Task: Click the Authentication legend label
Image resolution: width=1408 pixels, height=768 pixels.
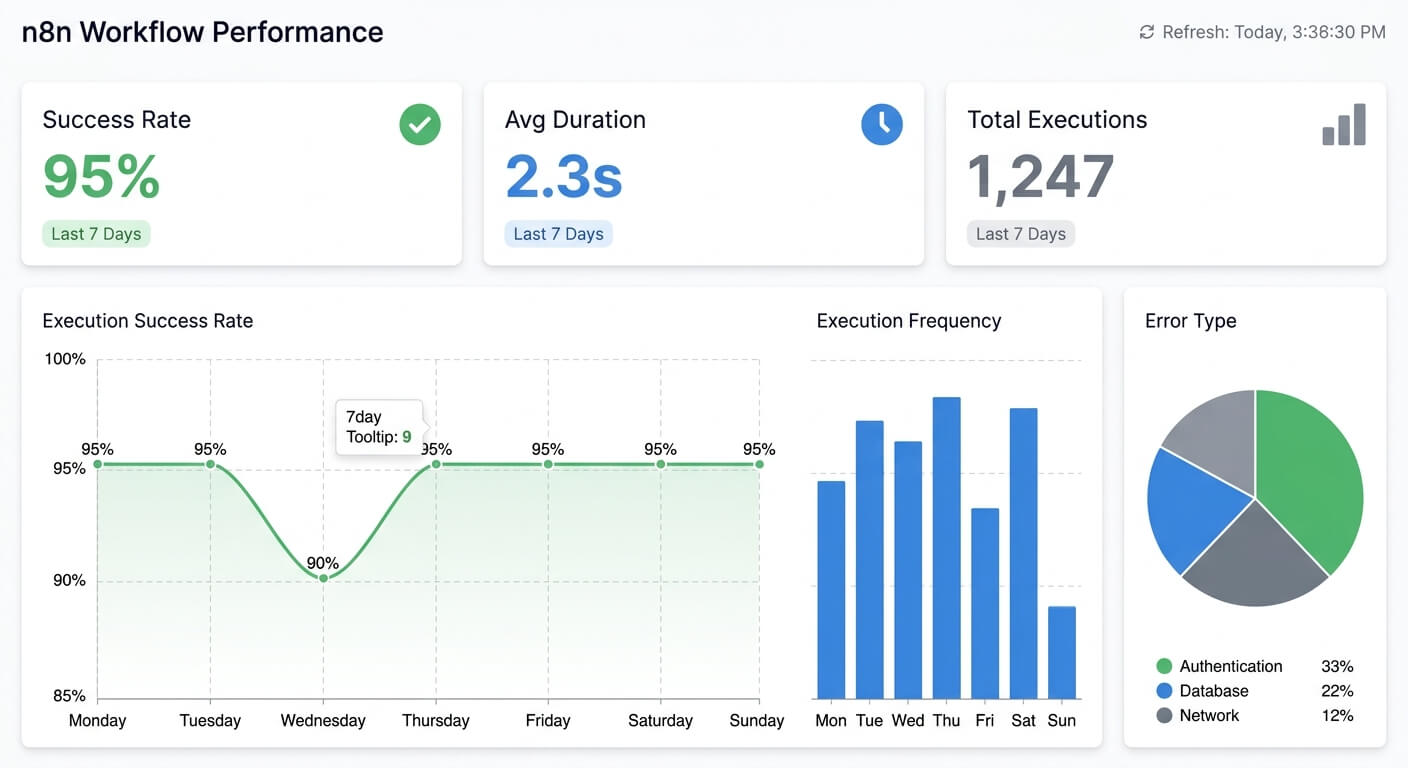Action: 1231,666
